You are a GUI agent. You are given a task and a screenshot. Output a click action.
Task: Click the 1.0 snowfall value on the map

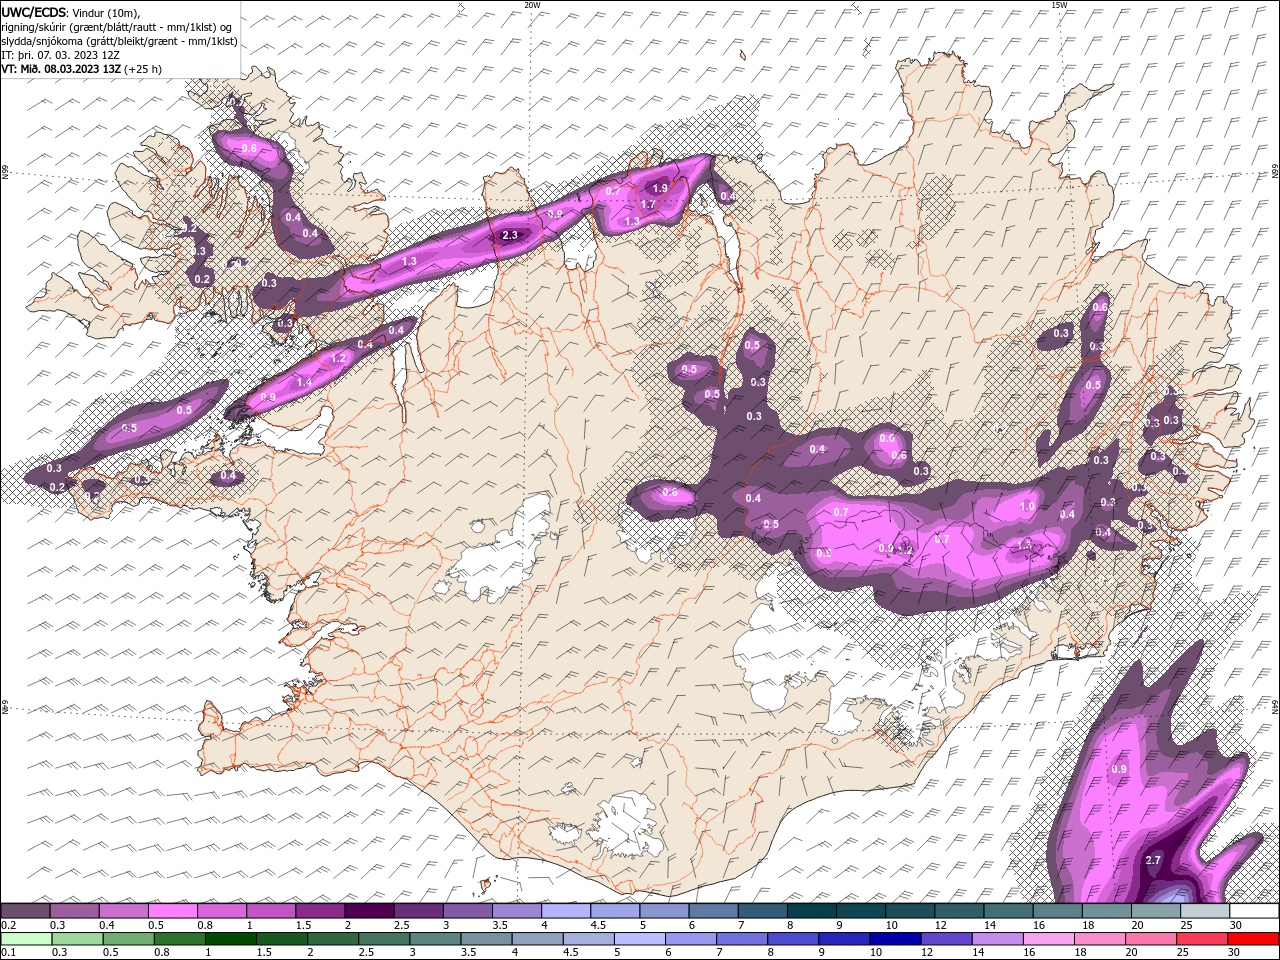[x=1027, y=507]
